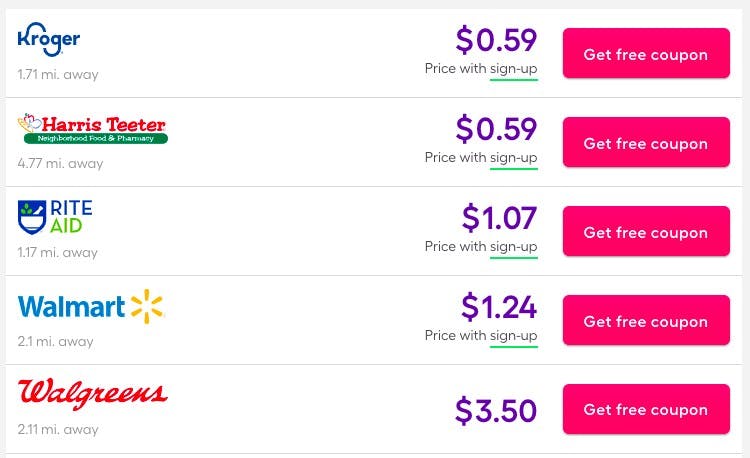This screenshot has height=458, width=750.
Task: Get free coupon for Harris Teeter
Action: click(x=646, y=143)
